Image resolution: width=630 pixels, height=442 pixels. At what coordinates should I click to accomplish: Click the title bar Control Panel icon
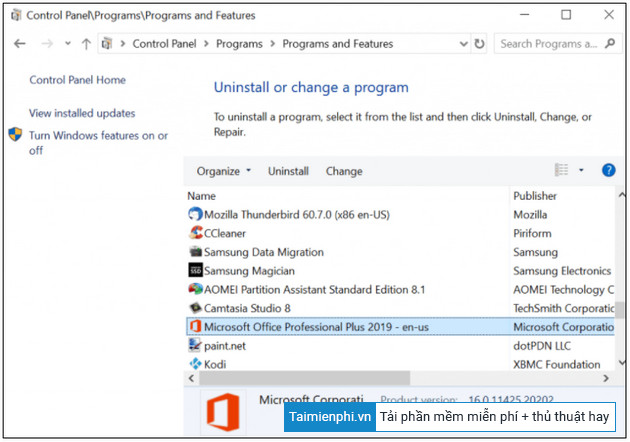click(x=16, y=15)
